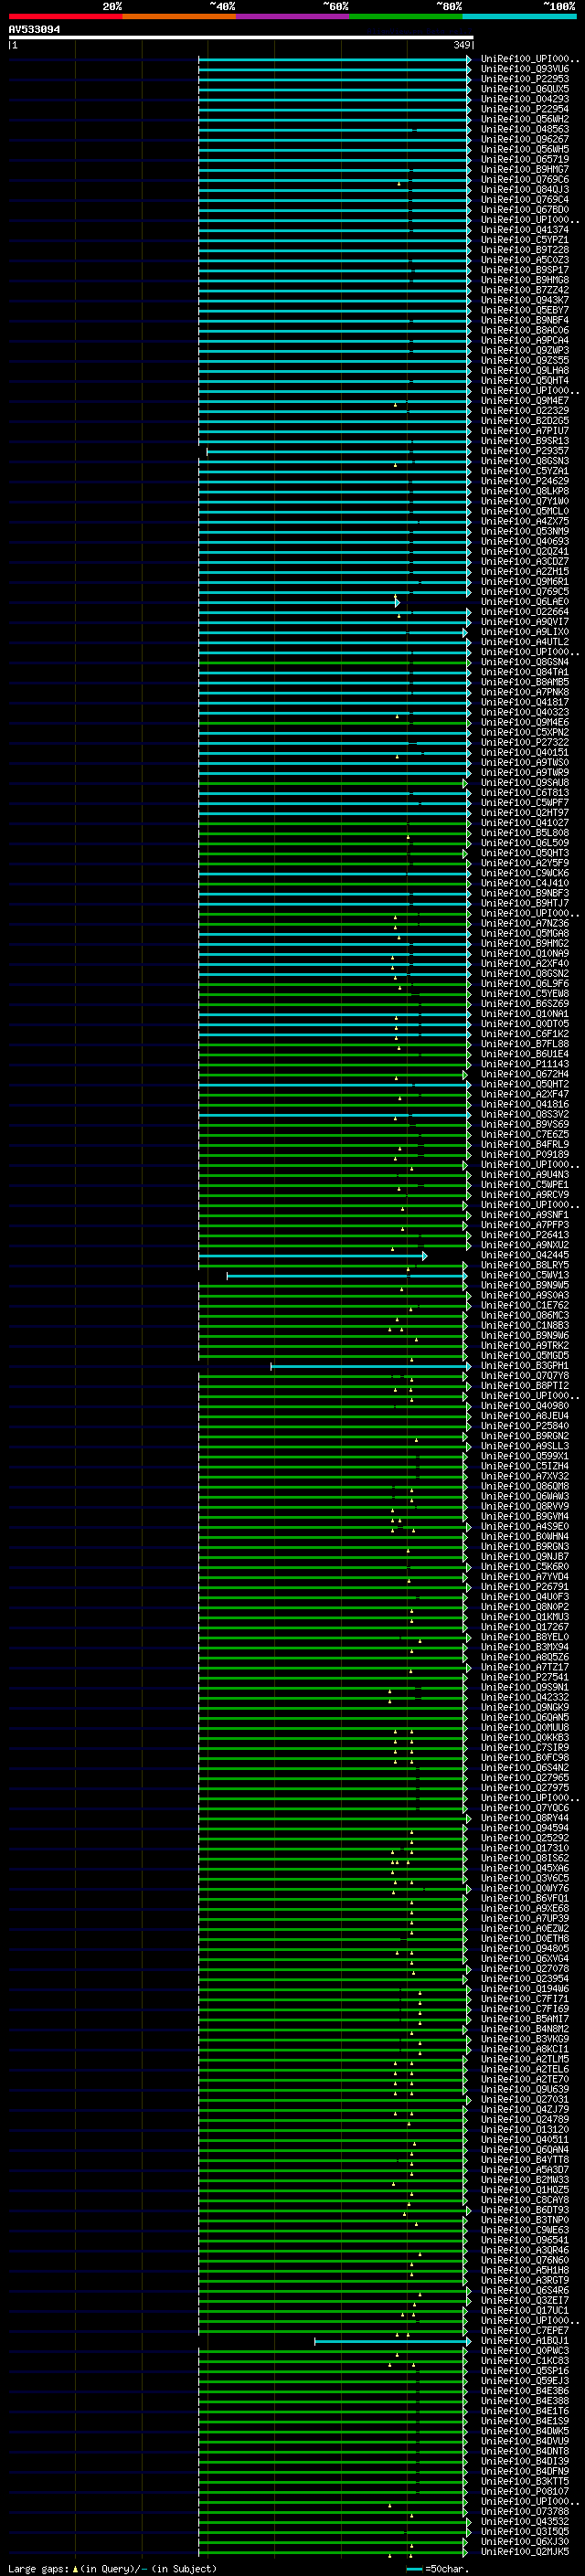The image size is (585, 2576).
Task: Select the UniRef100_P26413 entry
Action: (525, 1235)
